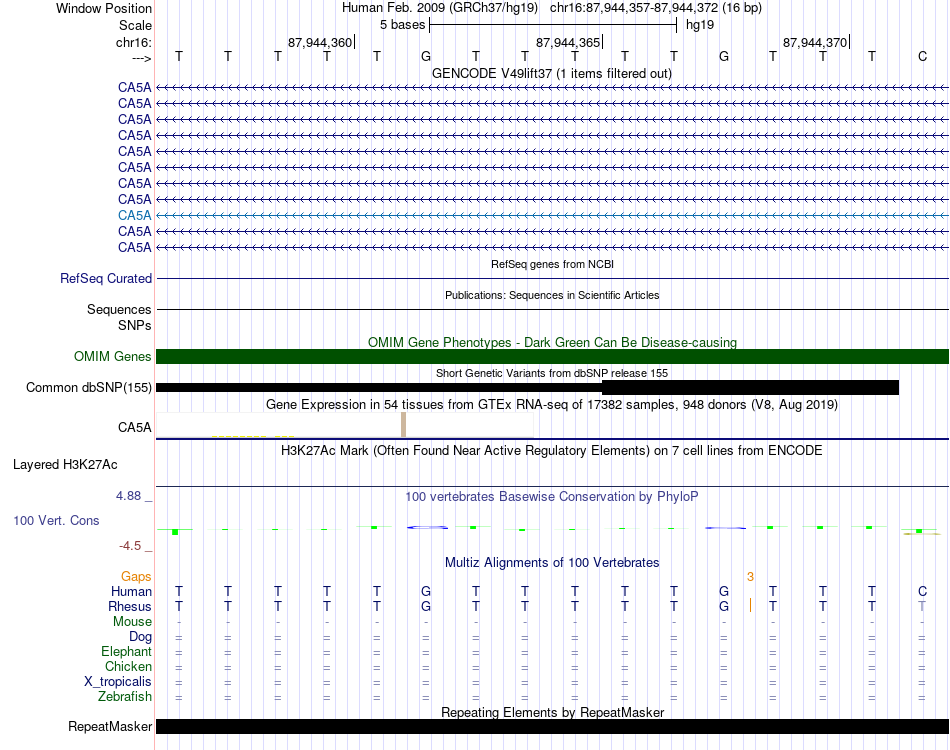
Task: Click 'chr16:87,944,357-87,944,372 (16 bp)' coordinates text
Action: [x=656, y=8]
